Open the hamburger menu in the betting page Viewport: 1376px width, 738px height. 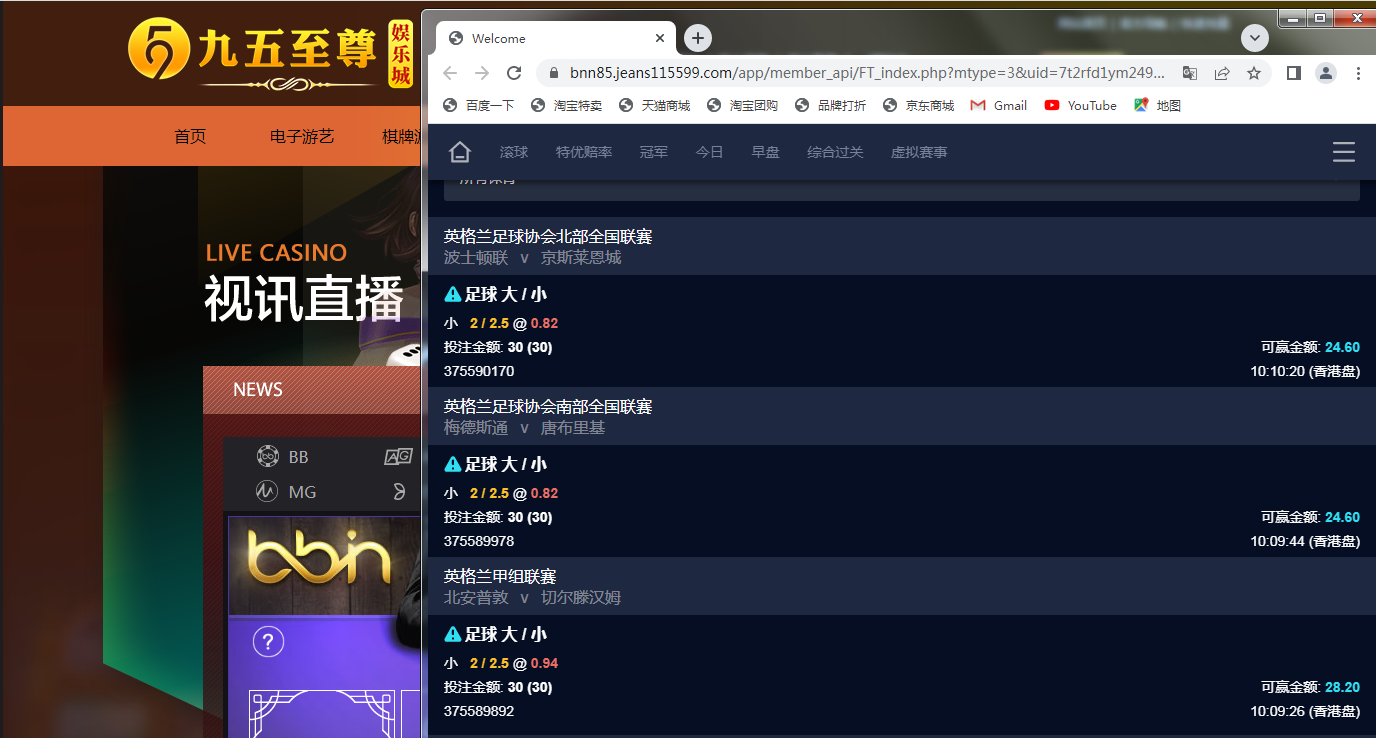1344,152
